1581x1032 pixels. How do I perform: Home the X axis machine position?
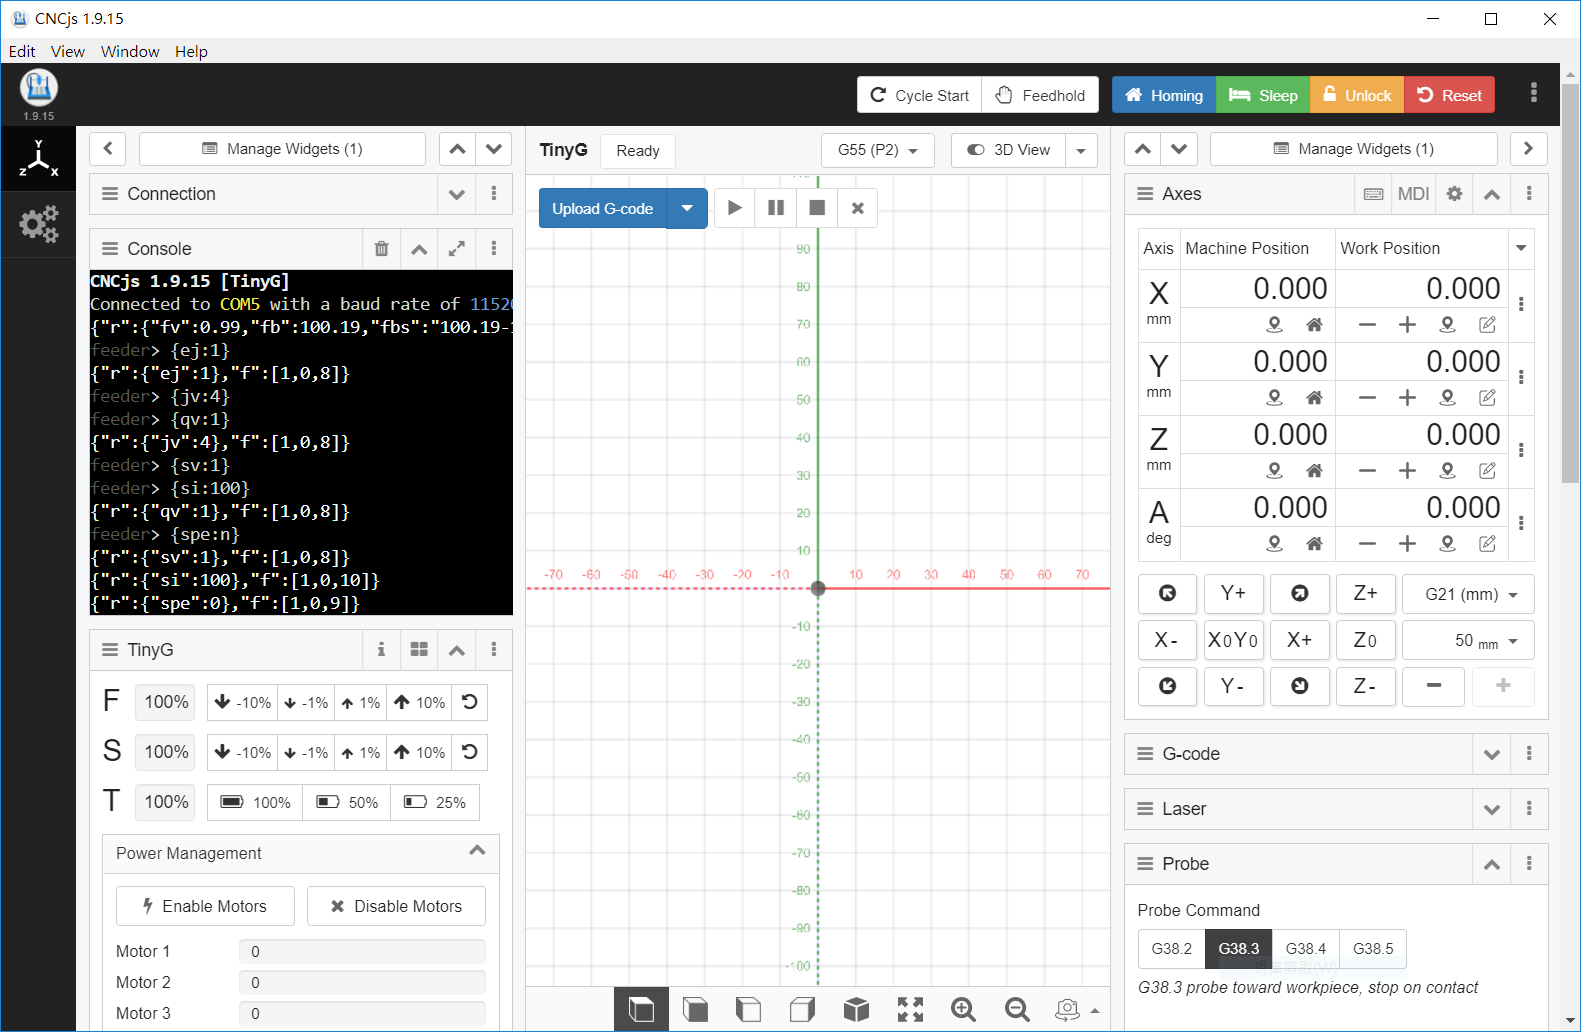pos(1314,325)
